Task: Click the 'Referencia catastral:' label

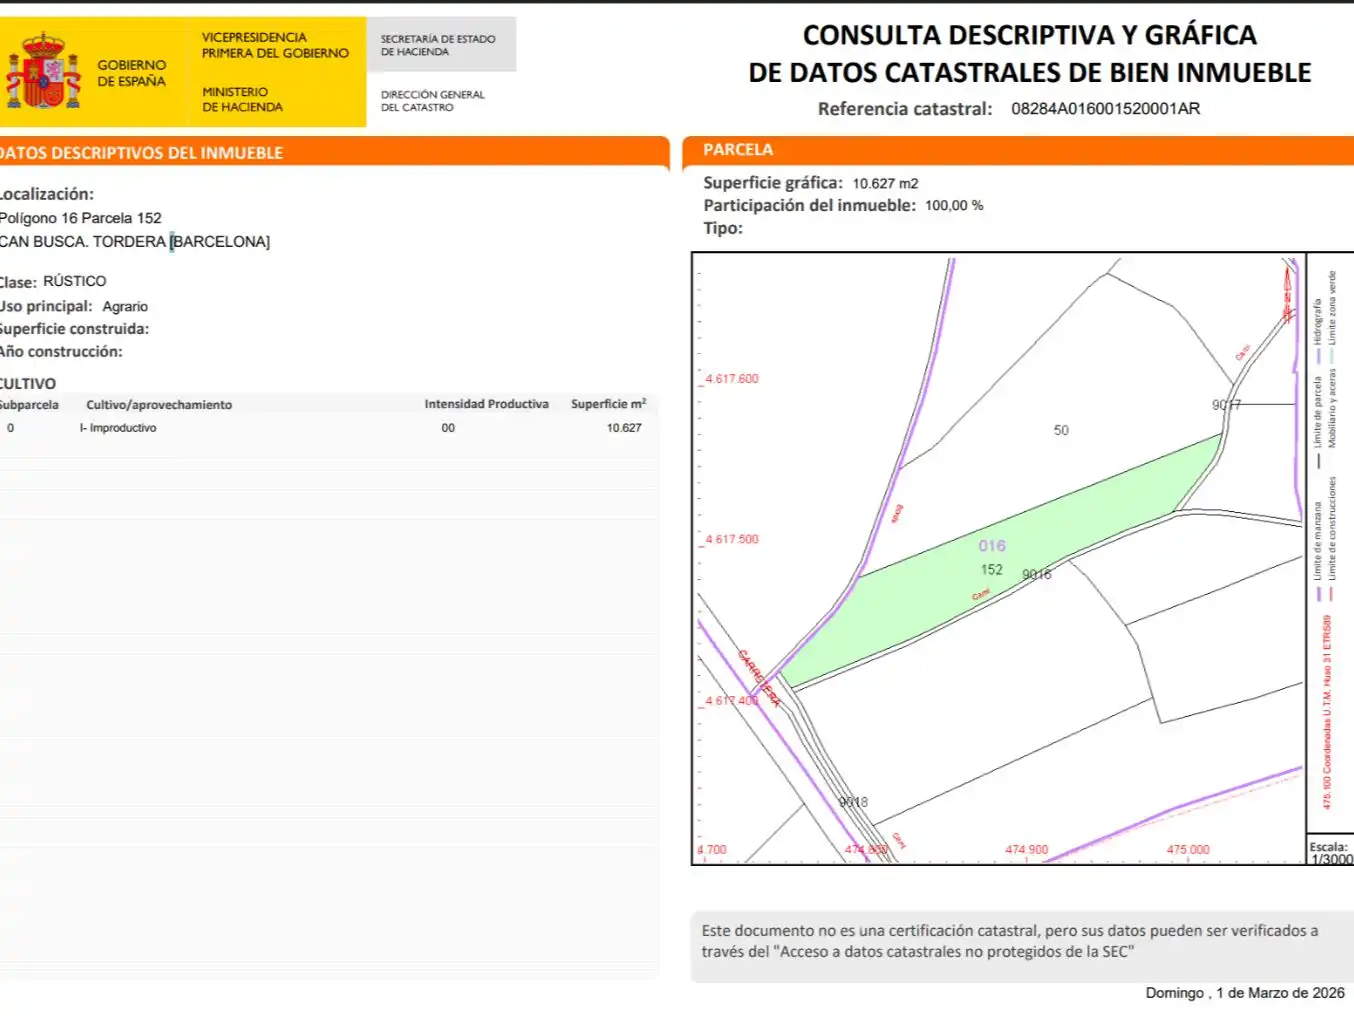Action: (x=905, y=109)
